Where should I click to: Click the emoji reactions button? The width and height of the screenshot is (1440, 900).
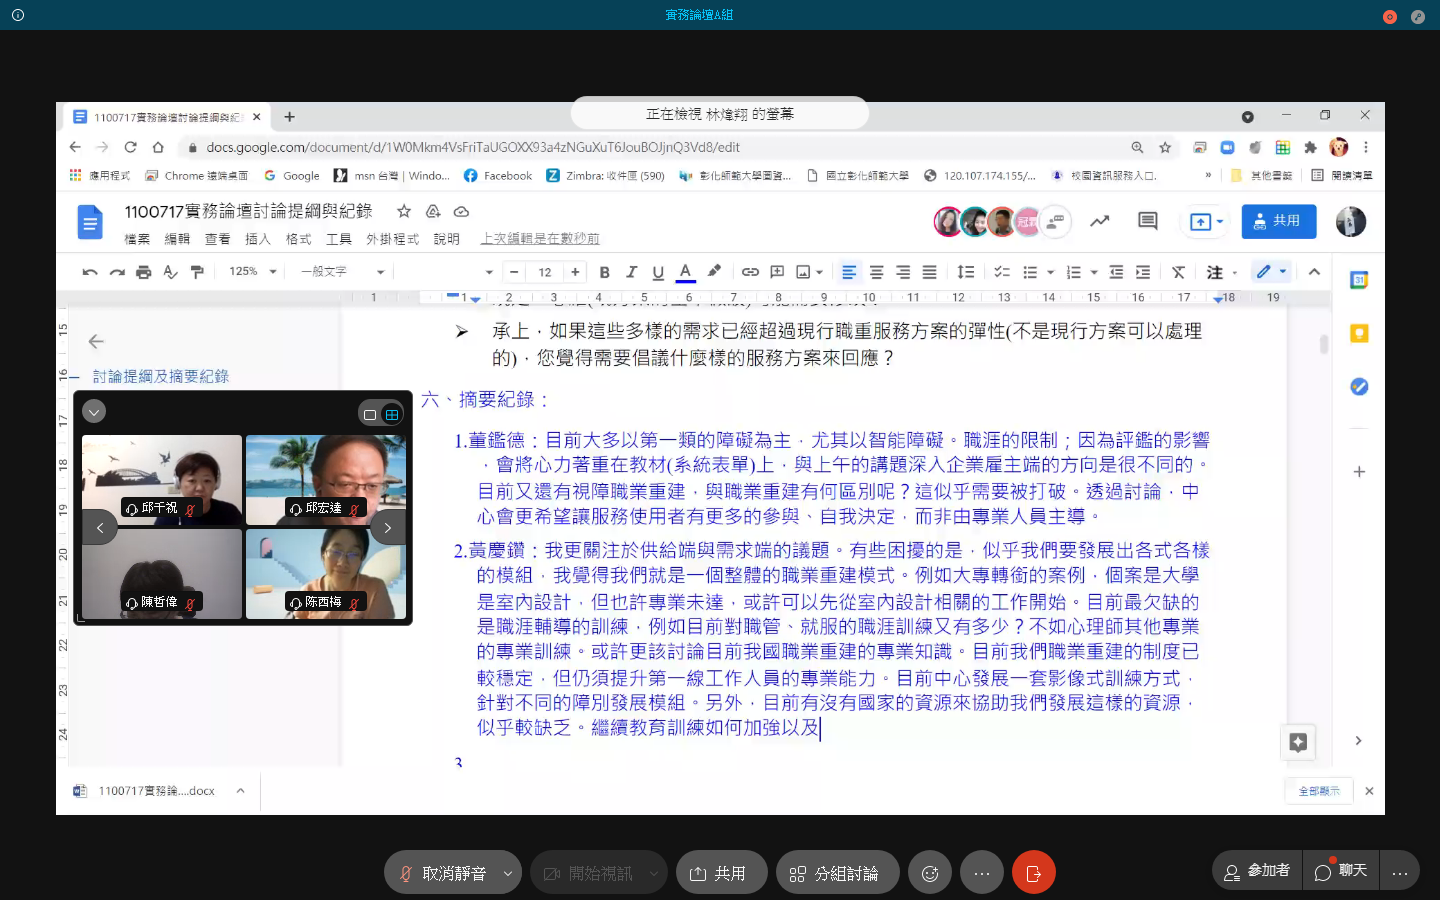pos(929,873)
